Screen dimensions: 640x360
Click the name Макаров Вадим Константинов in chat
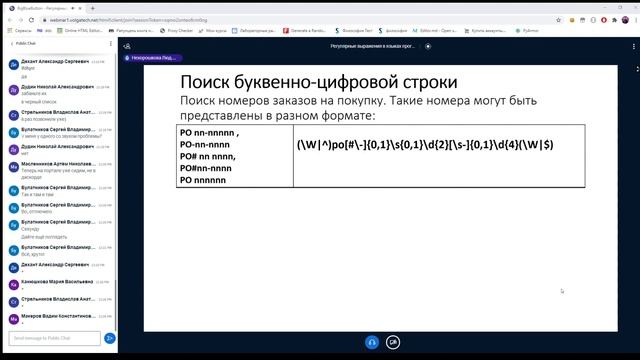point(58,316)
